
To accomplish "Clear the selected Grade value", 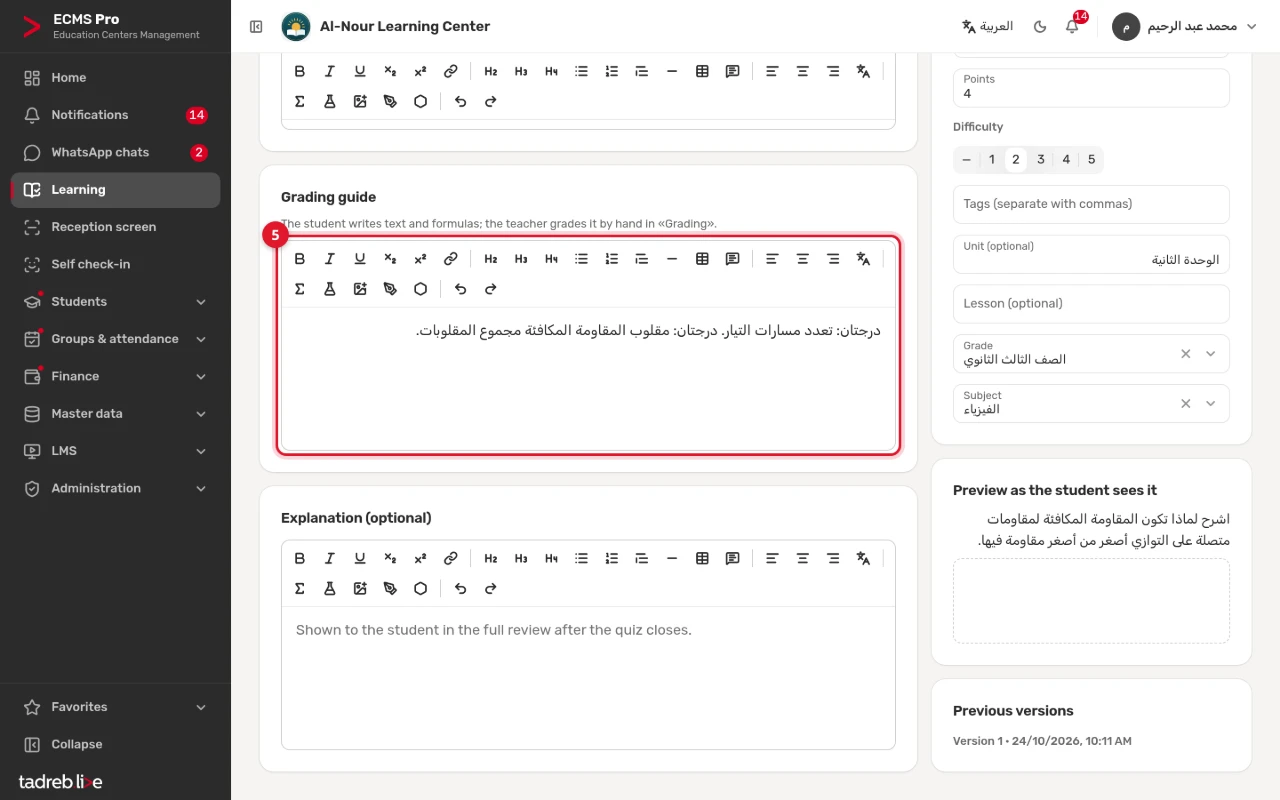I will tap(1186, 353).
